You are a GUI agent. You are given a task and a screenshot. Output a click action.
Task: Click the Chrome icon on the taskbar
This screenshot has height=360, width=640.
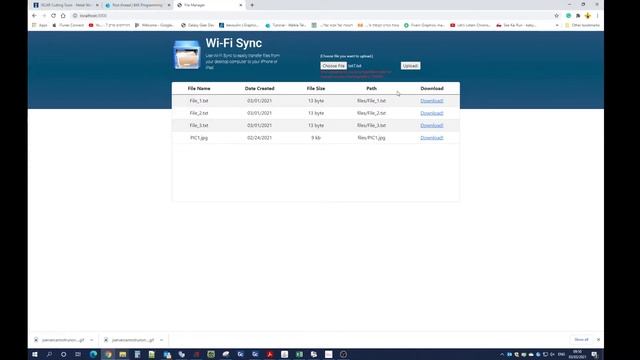point(108,354)
